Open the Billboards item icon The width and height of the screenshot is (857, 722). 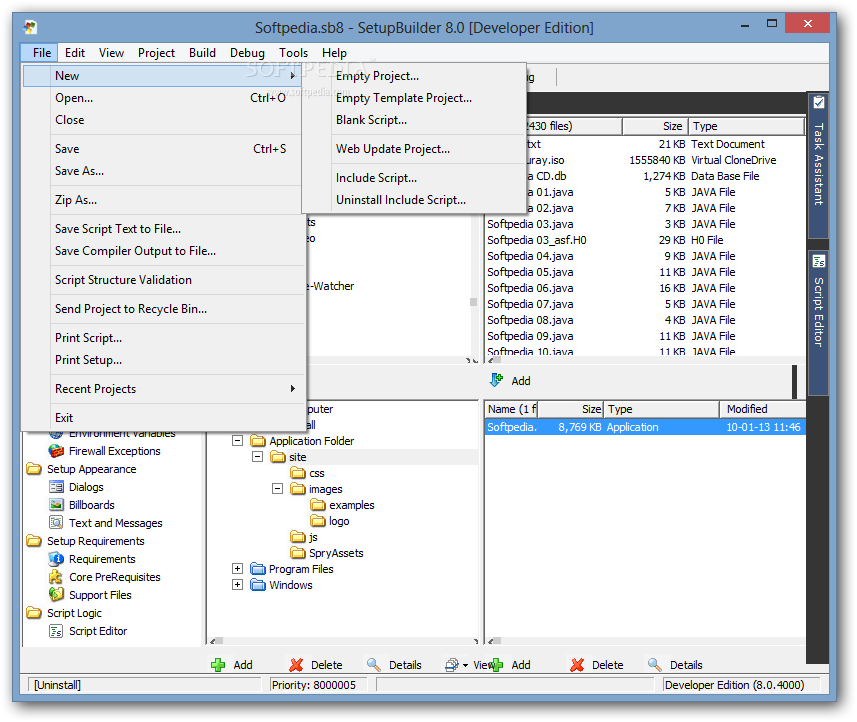pyautogui.click(x=56, y=505)
